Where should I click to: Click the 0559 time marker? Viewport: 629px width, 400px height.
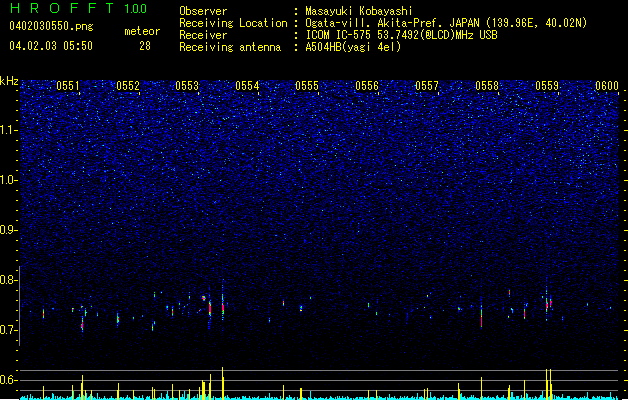547,86
